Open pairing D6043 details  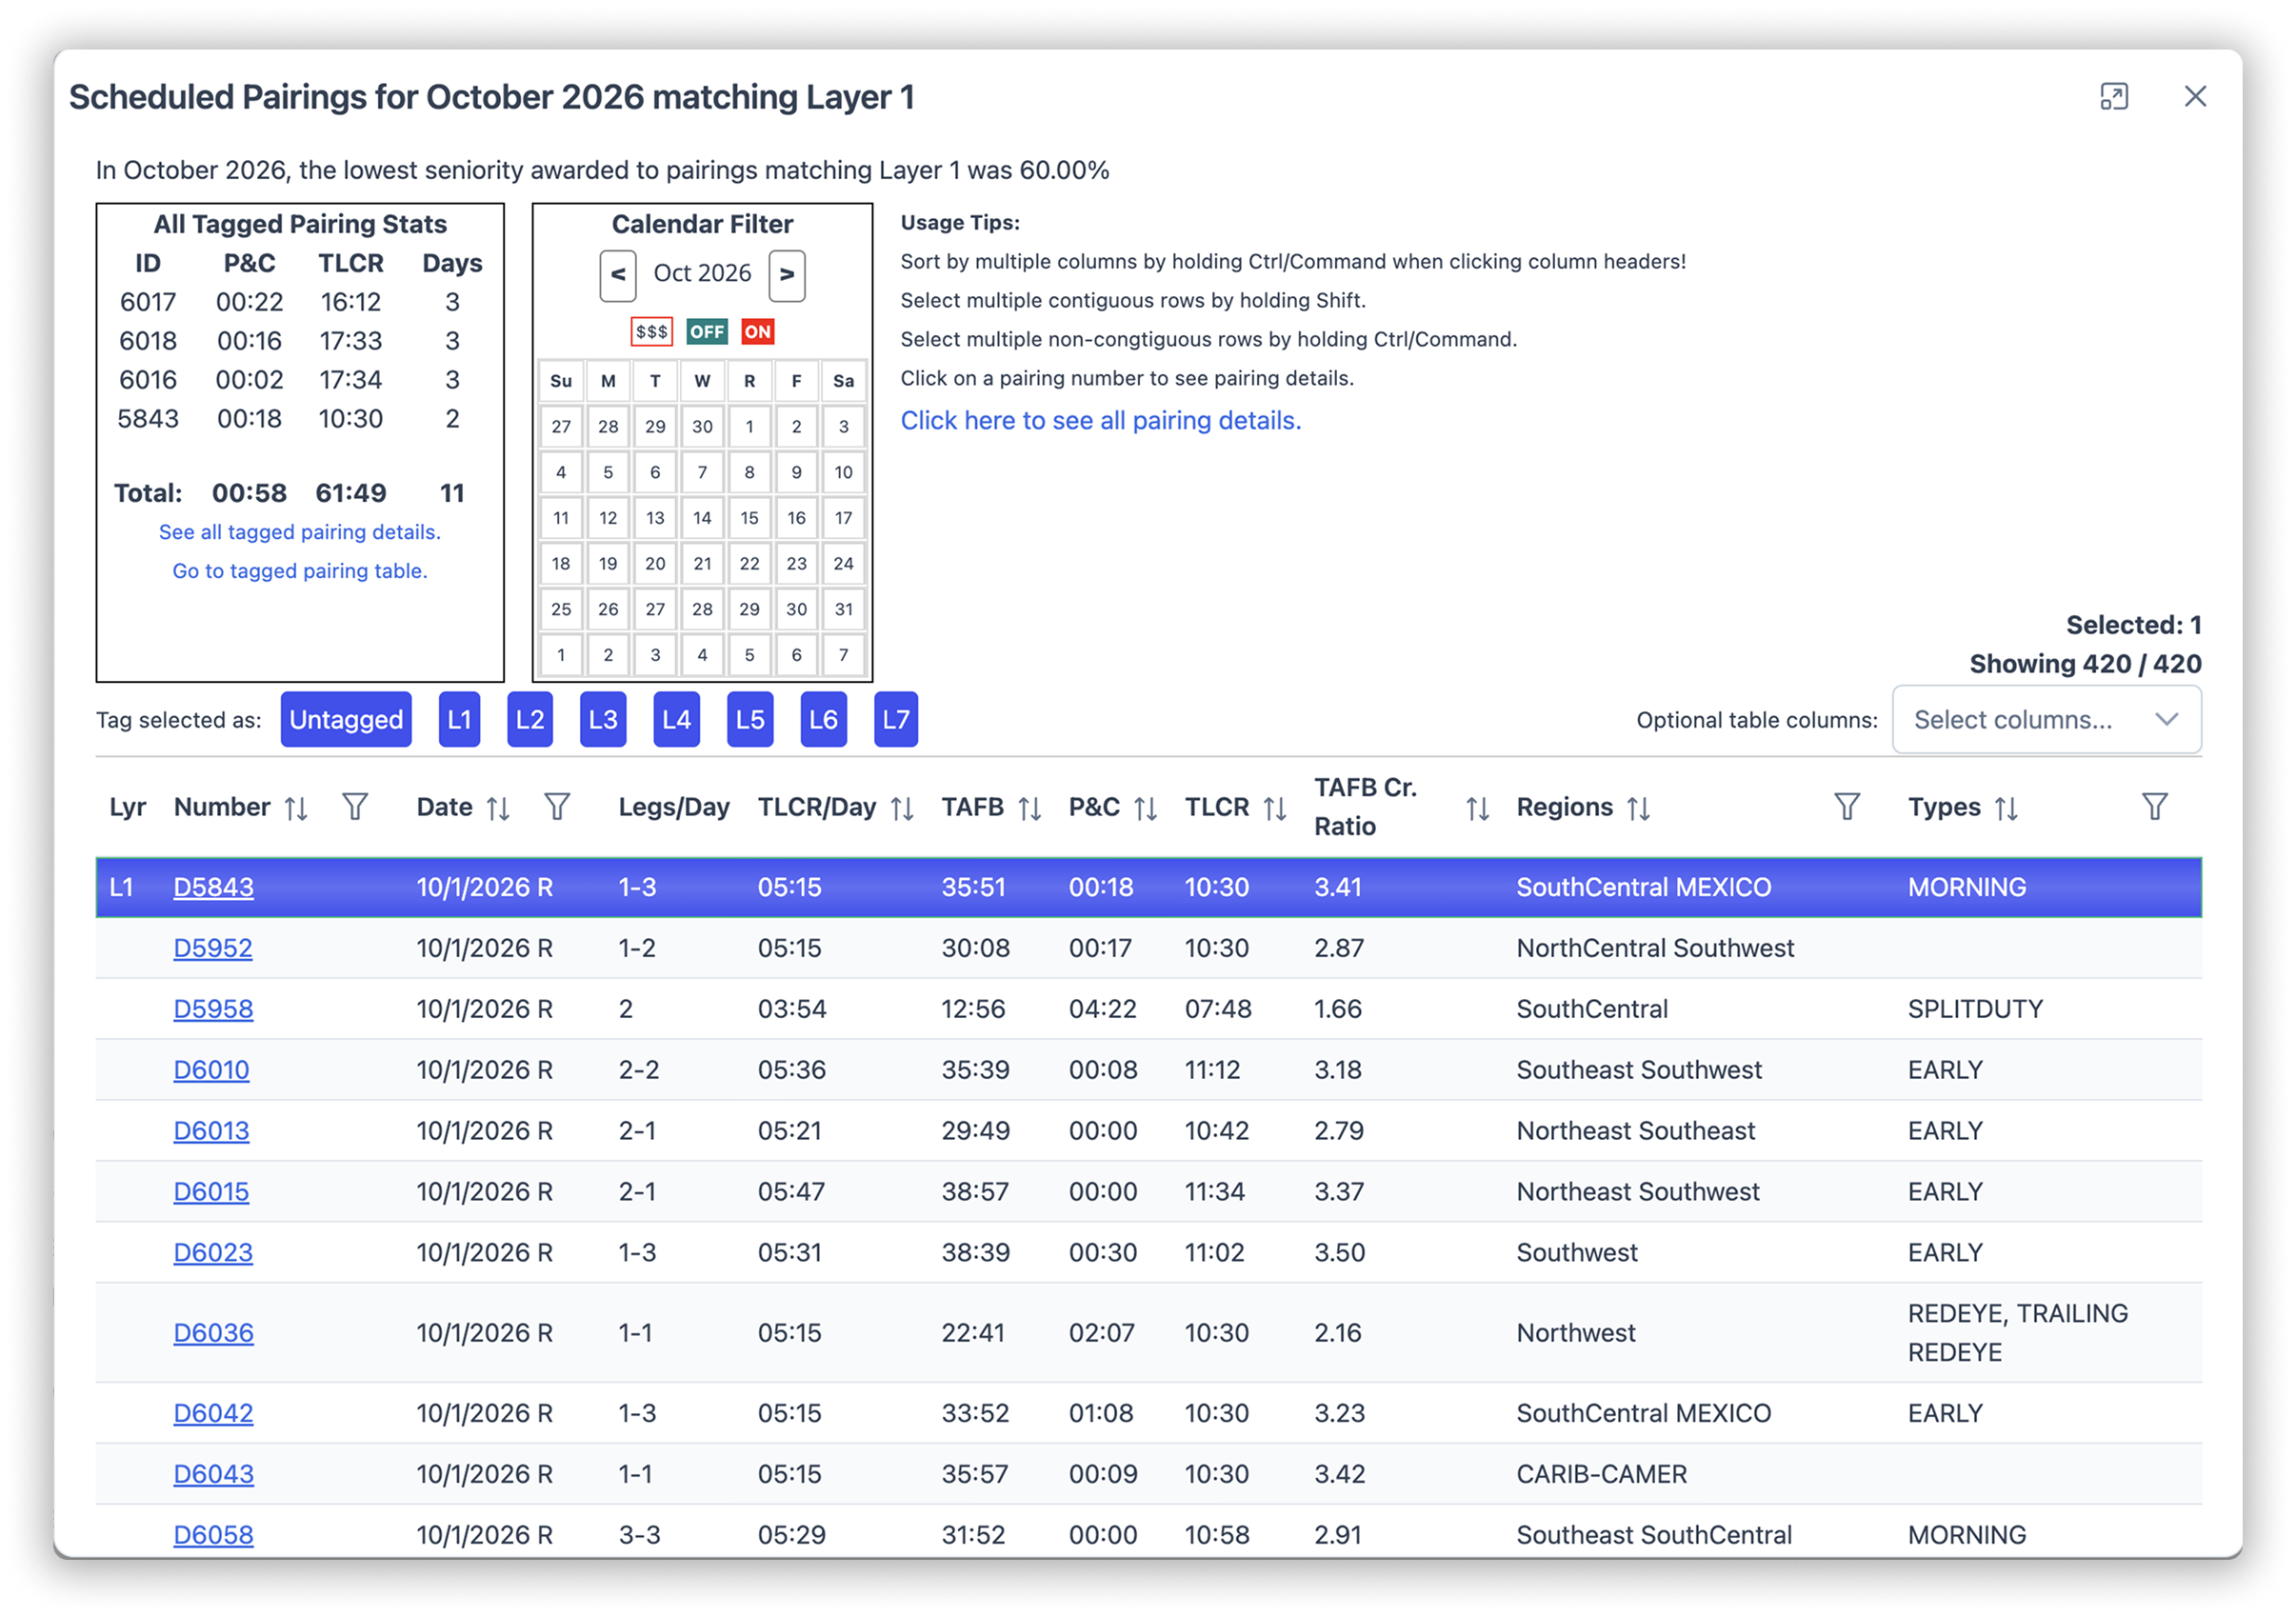tap(213, 1474)
